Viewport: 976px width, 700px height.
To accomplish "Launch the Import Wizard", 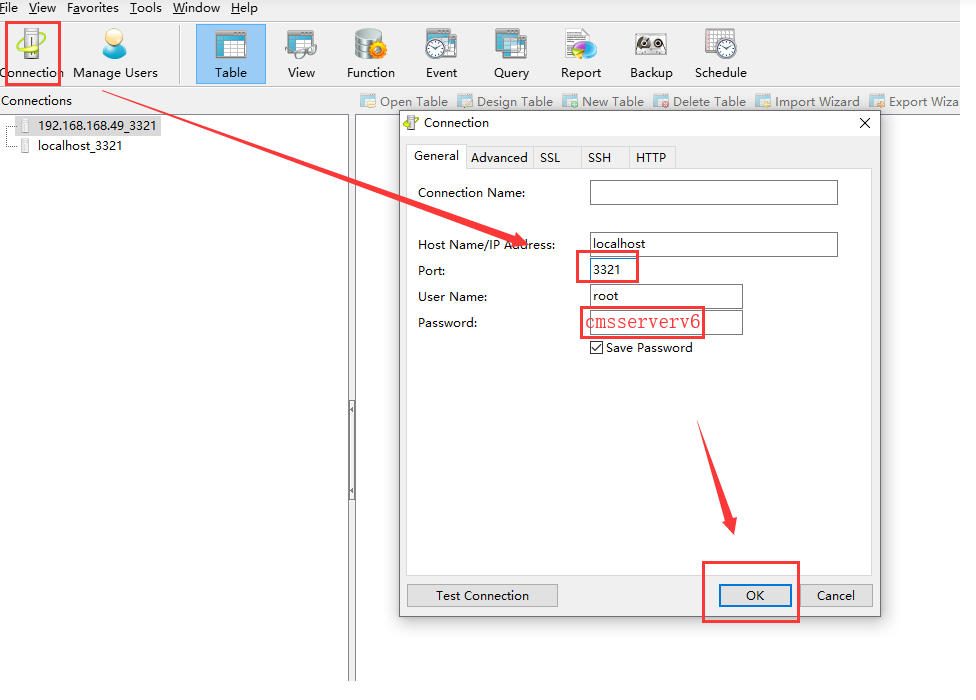I will [x=807, y=101].
